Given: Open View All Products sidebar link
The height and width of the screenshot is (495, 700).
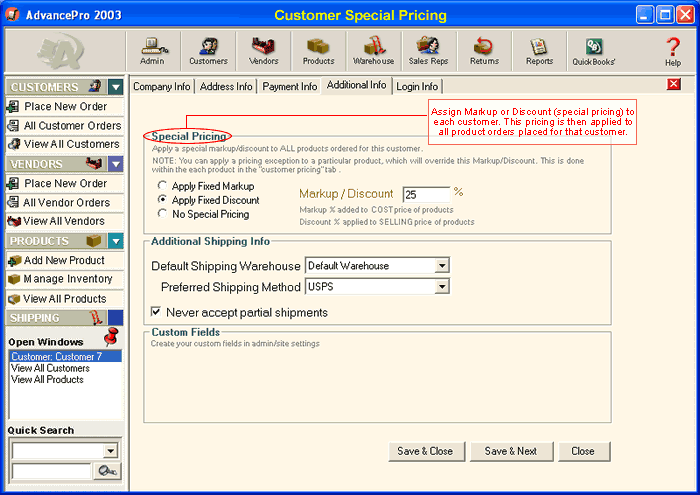Looking at the screenshot, I should click(x=65, y=298).
